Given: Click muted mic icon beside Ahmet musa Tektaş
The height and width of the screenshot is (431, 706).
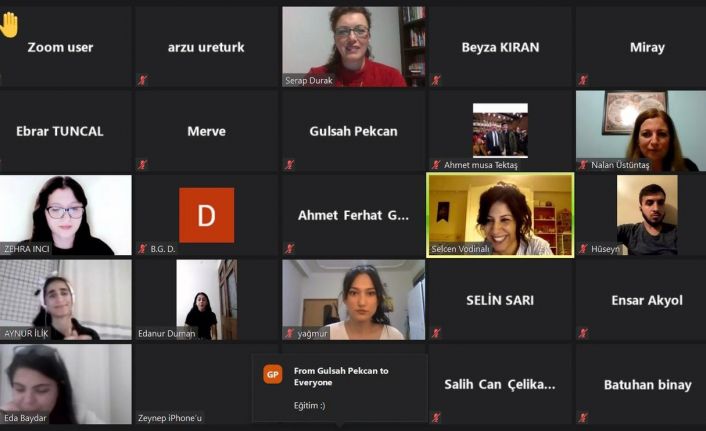Looking at the screenshot, I should [436, 164].
